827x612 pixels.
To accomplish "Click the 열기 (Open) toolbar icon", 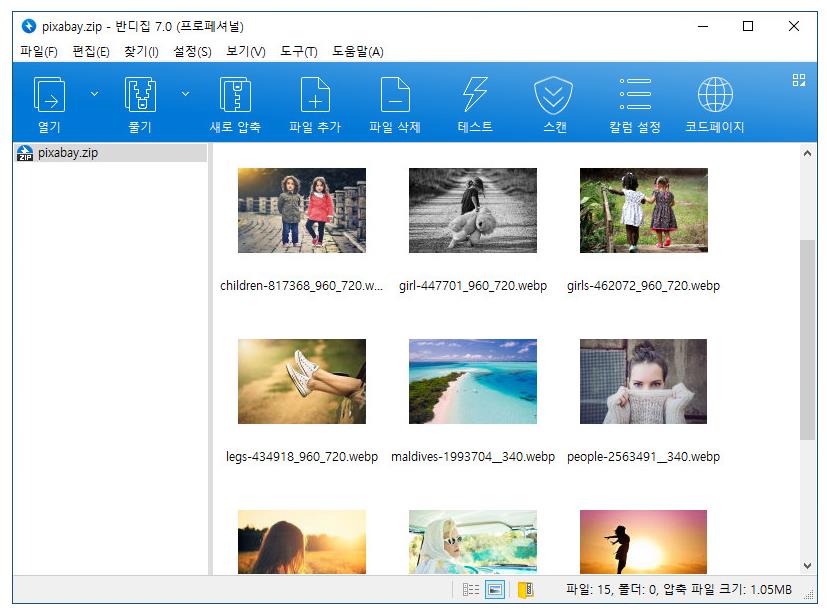I will click(x=50, y=95).
